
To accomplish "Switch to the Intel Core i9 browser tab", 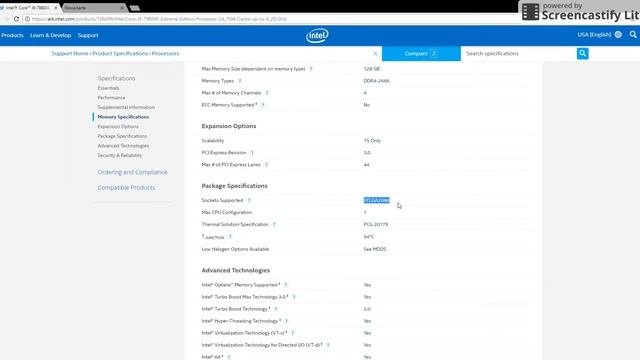I will click(x=29, y=8).
